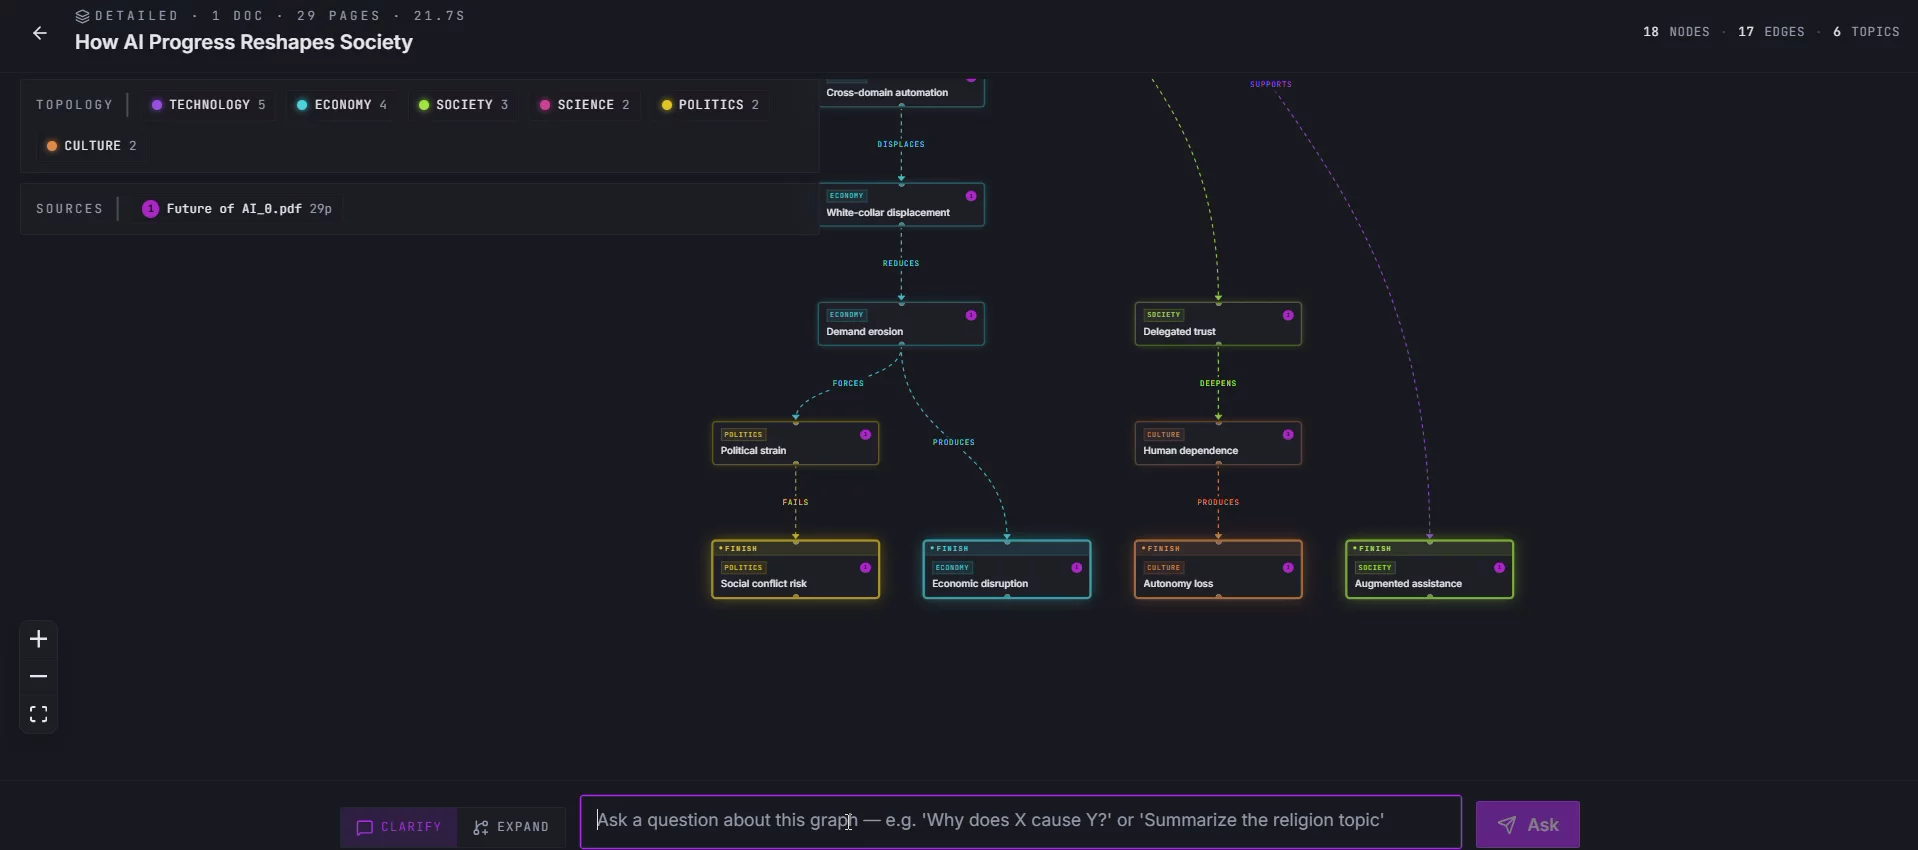Image resolution: width=1918 pixels, height=850 pixels.
Task: Open source badge on Social conflict risk node
Action: tap(865, 568)
